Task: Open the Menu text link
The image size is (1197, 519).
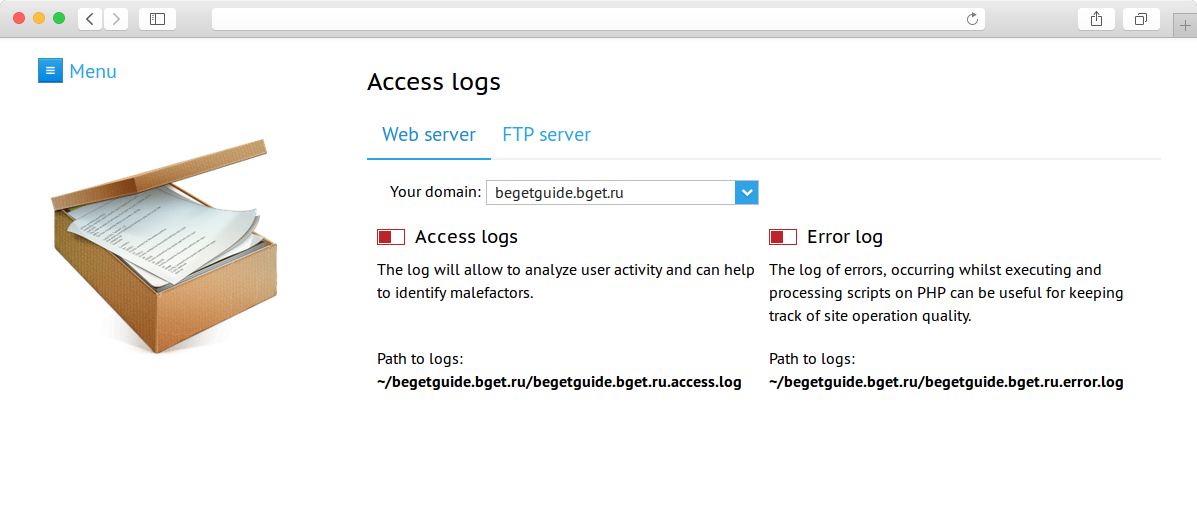Action: click(x=93, y=72)
